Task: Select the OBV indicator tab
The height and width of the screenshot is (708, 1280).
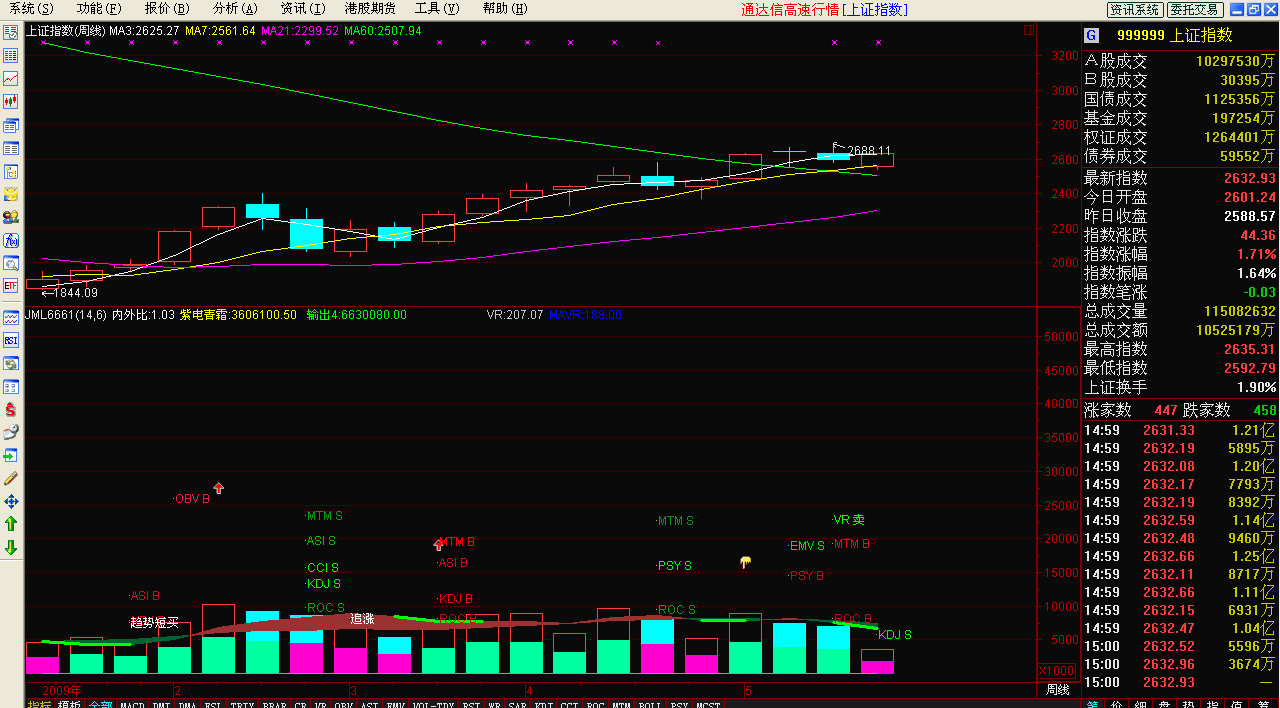Action: click(x=343, y=702)
